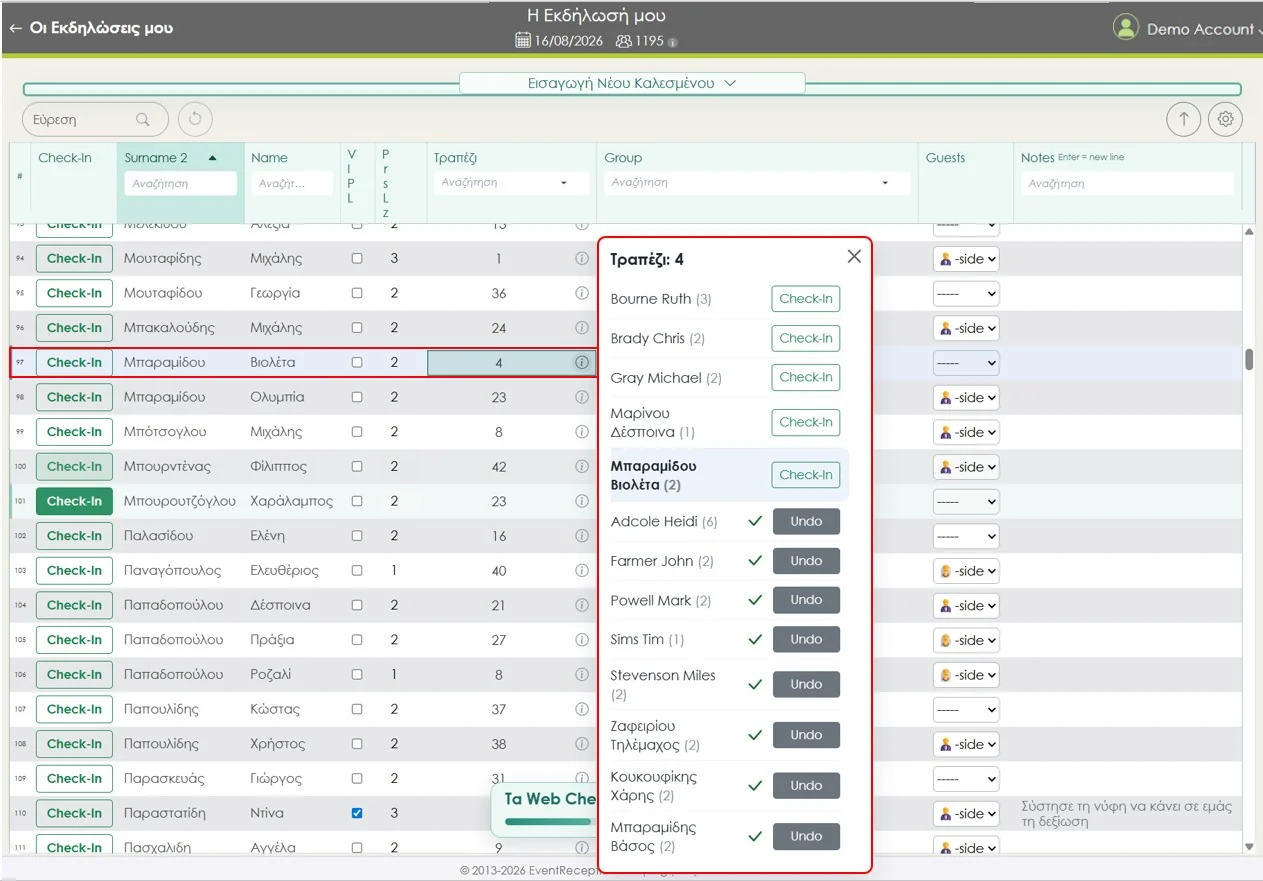Check in Bourne Ruth in popup
The image size is (1263, 881).
point(805,299)
